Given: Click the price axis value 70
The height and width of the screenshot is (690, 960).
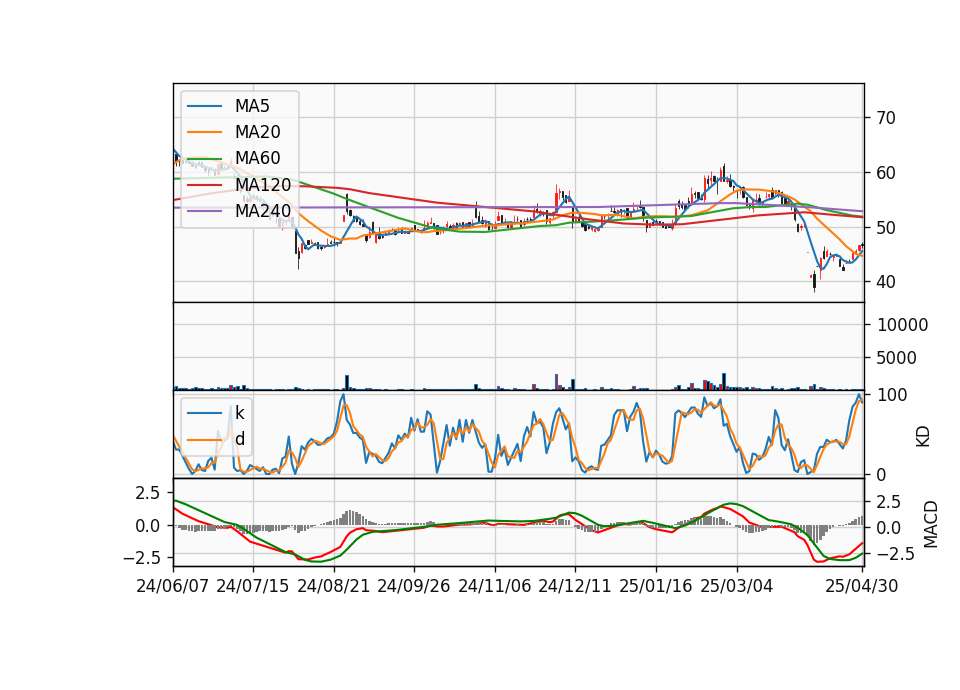Looking at the screenshot, I should [886, 118].
